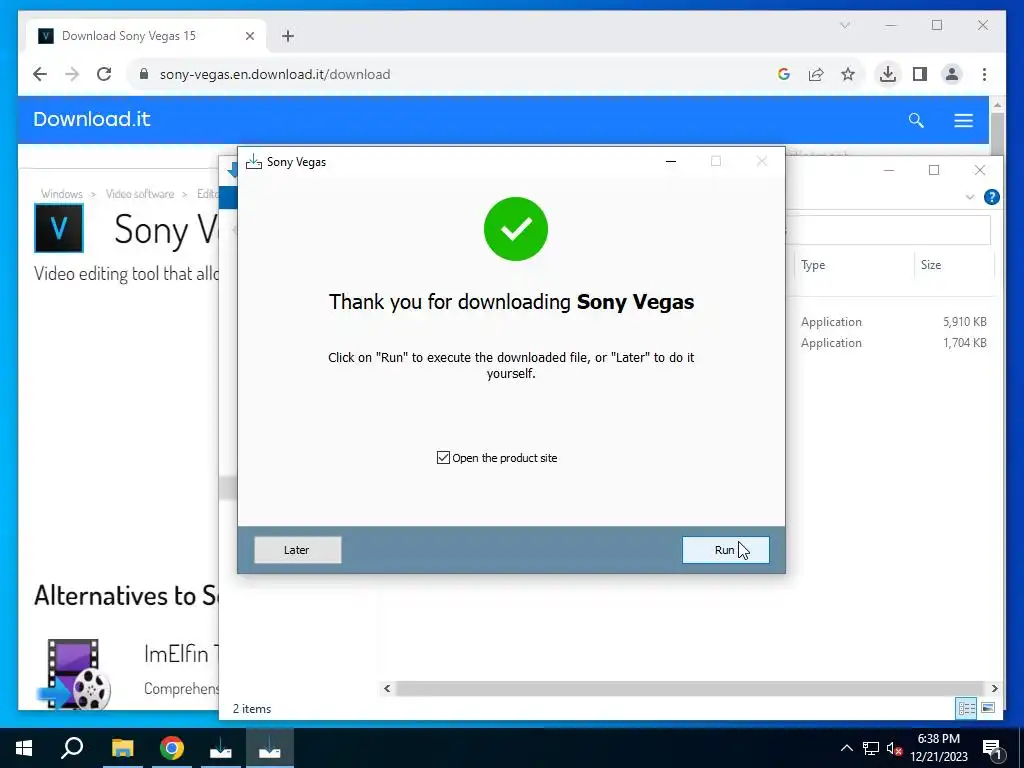The width and height of the screenshot is (1024, 768).
Task: Click File Explorer search box
Action: tap(888, 230)
